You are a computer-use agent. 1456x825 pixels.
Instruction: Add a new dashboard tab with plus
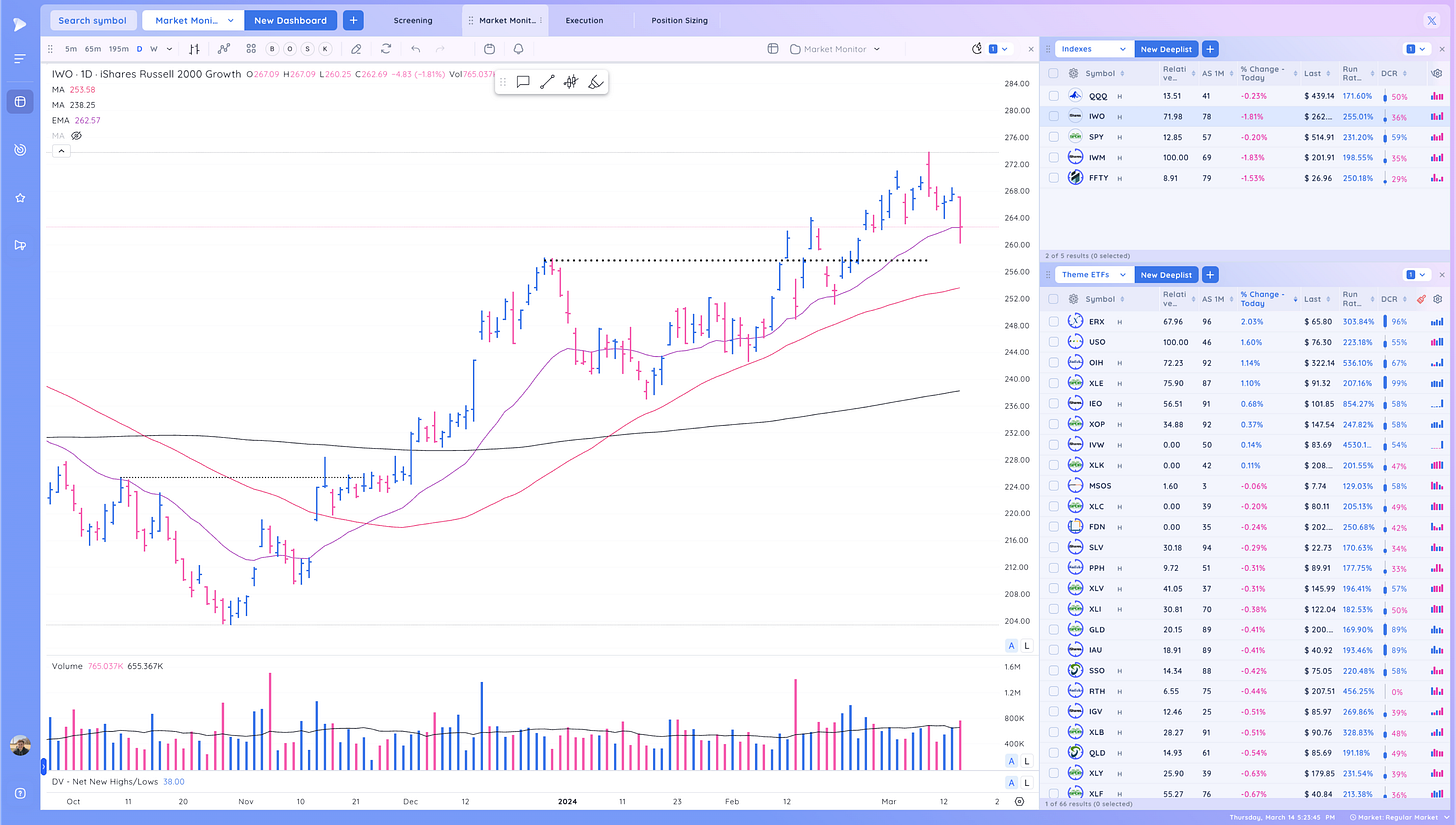(353, 20)
